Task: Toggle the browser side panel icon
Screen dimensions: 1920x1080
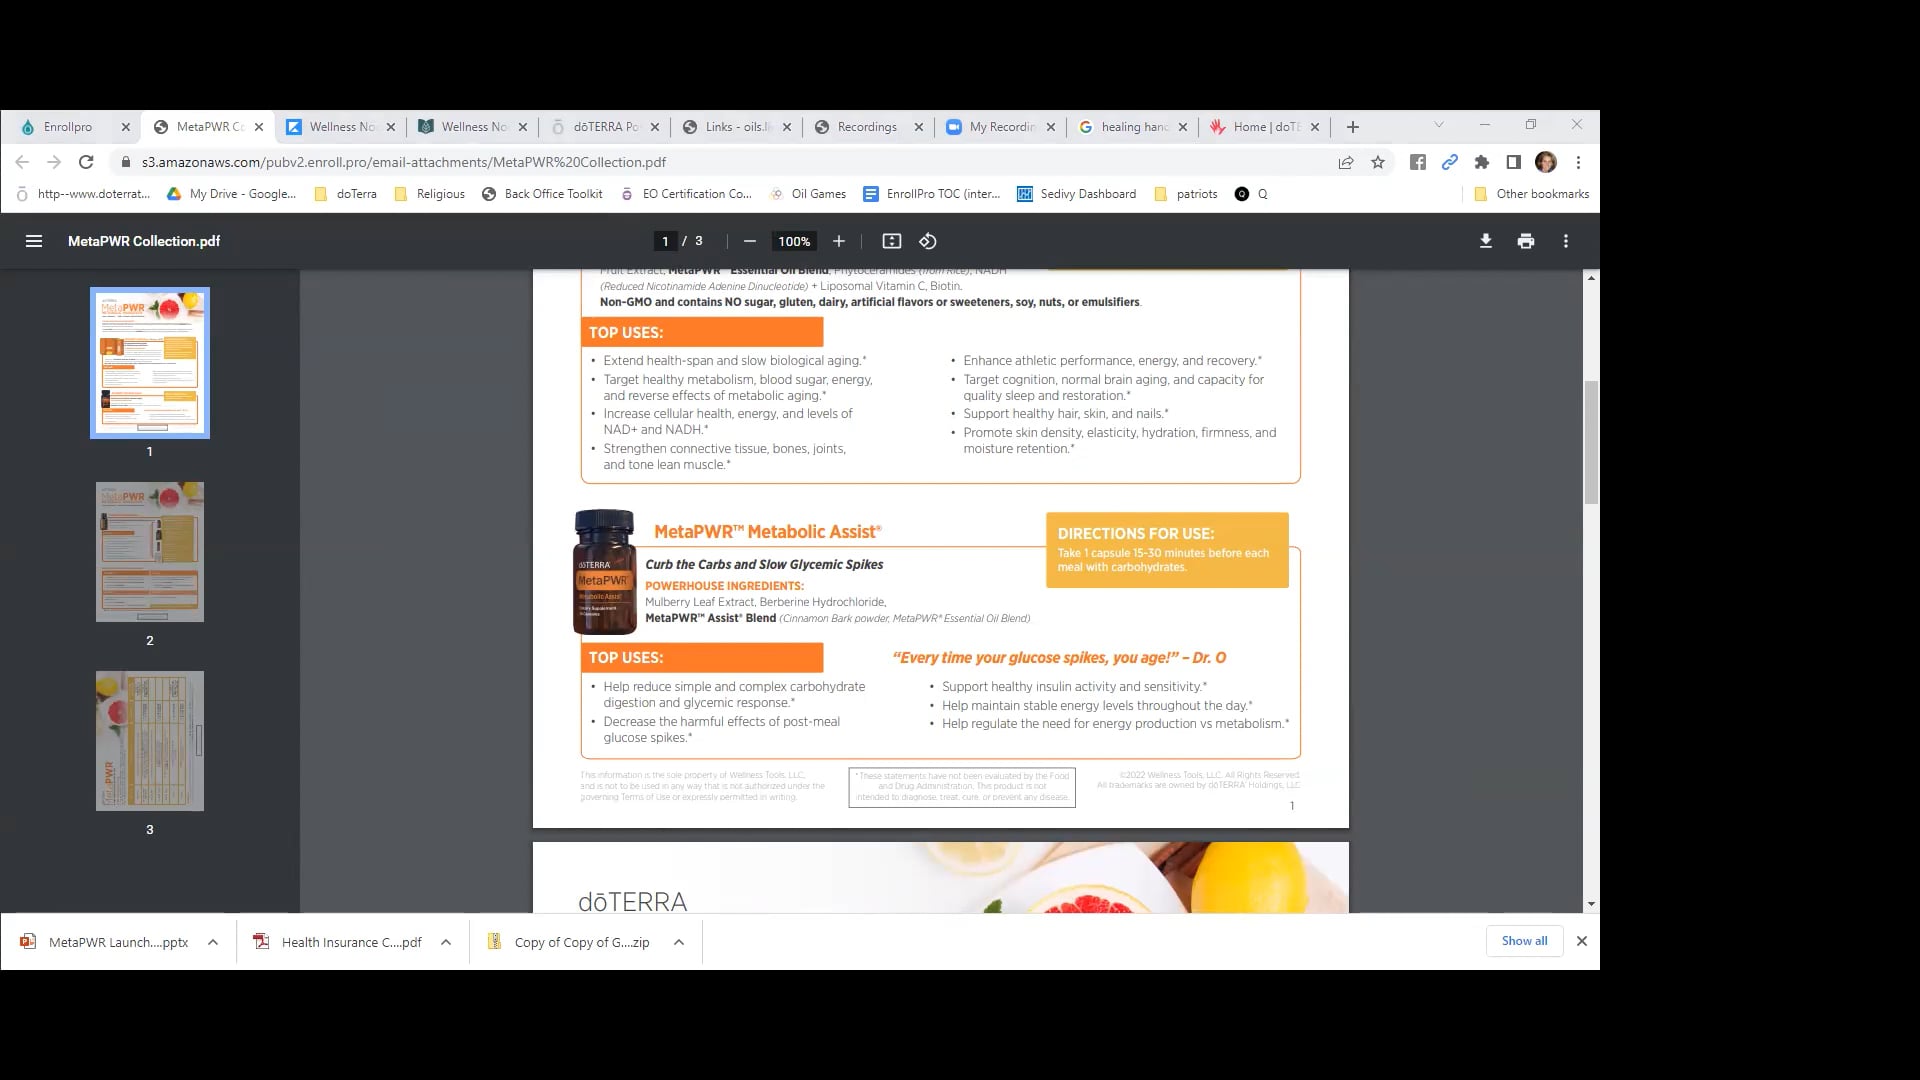Action: tap(1514, 162)
